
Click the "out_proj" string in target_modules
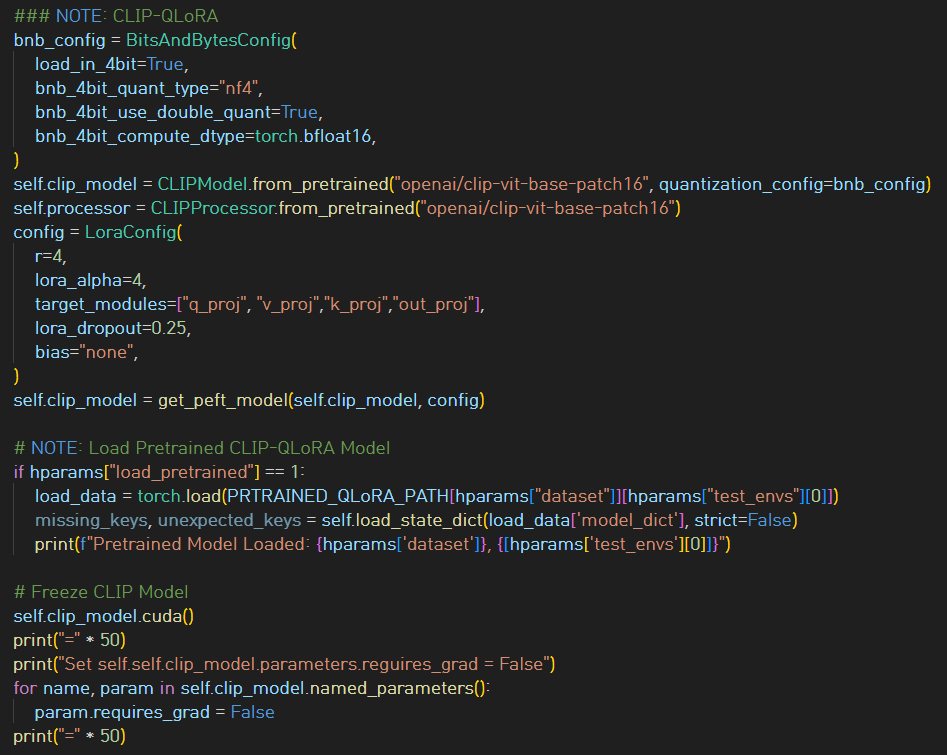pyautogui.click(x=434, y=304)
